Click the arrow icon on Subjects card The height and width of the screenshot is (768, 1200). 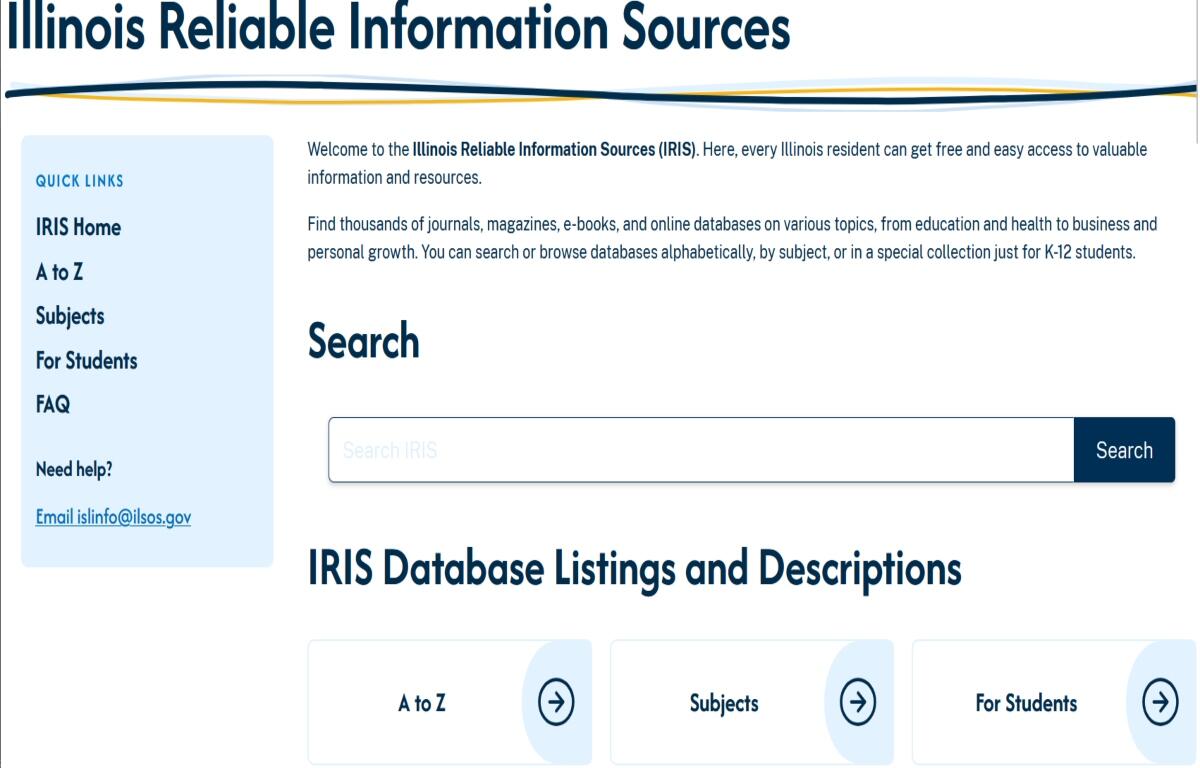pos(858,703)
